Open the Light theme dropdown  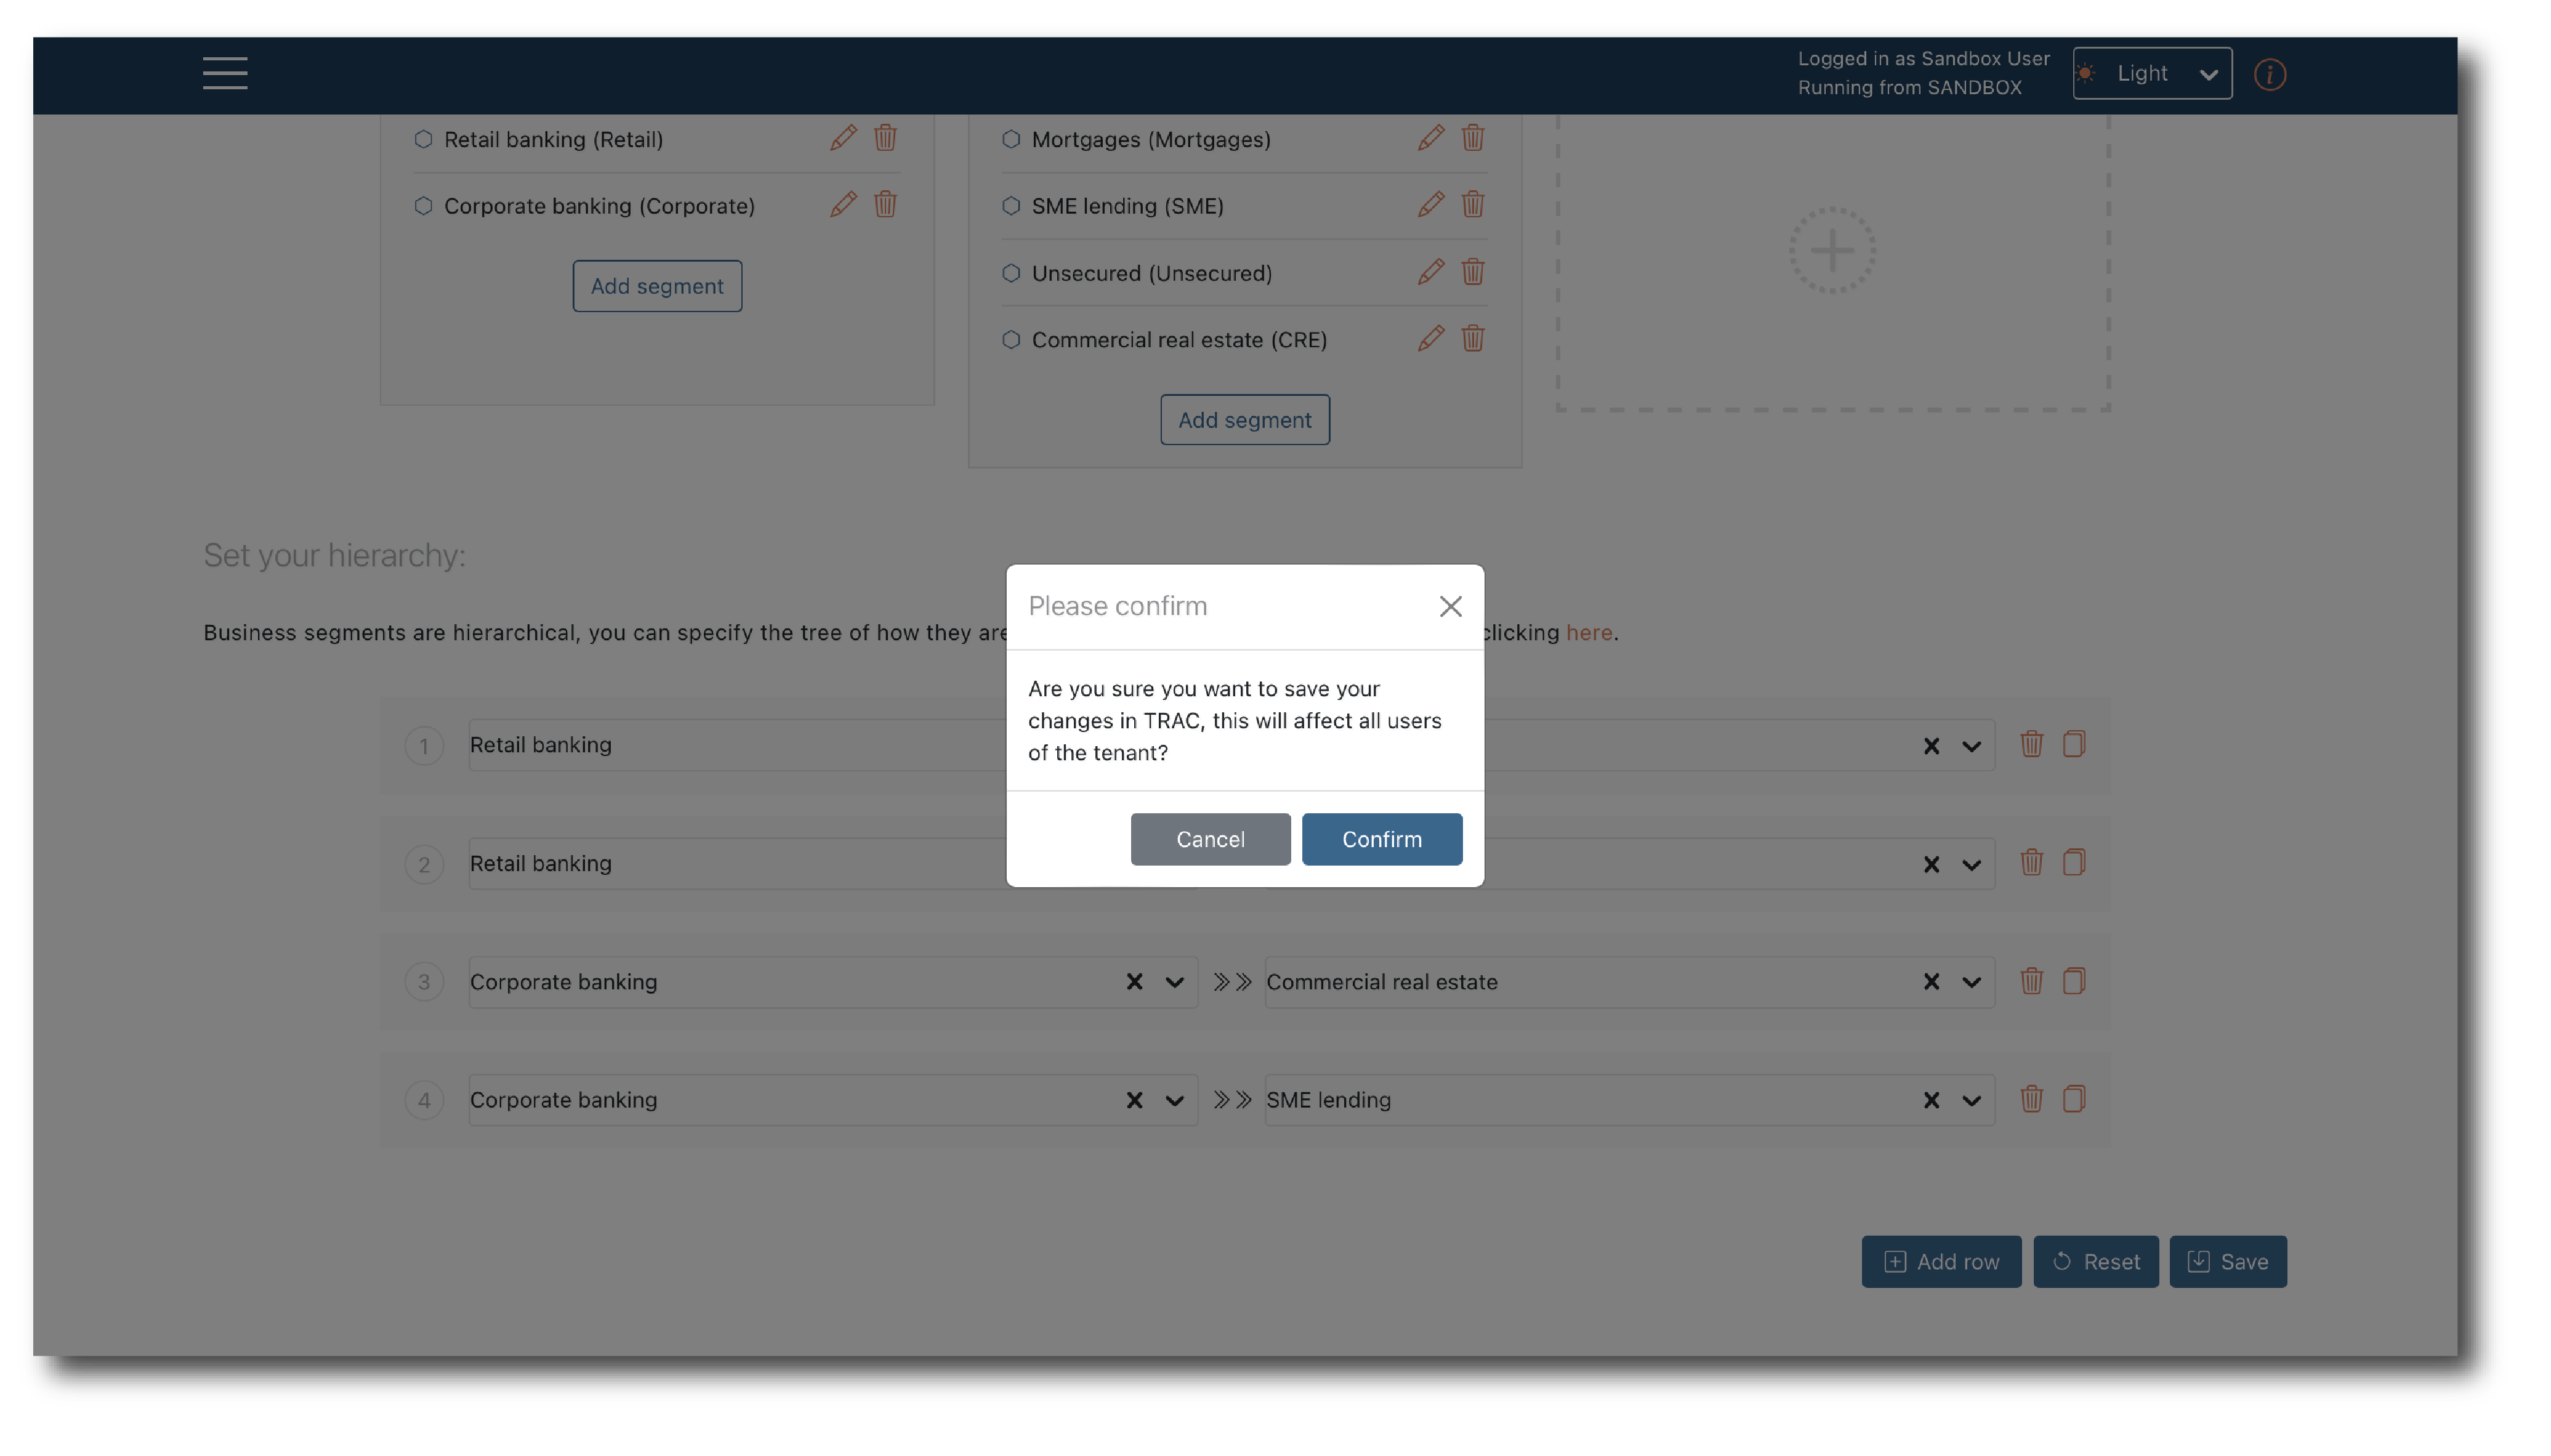click(x=2151, y=74)
